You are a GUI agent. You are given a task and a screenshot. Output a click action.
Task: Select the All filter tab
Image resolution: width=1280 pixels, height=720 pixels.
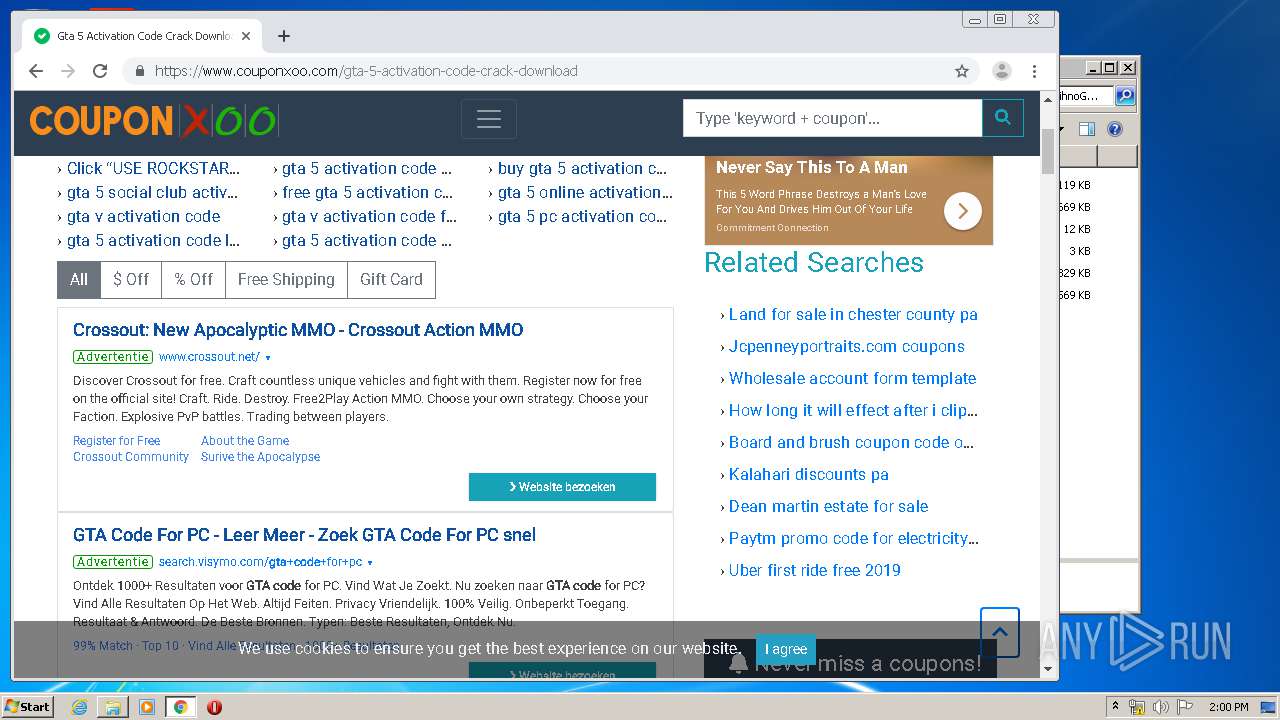tap(79, 280)
